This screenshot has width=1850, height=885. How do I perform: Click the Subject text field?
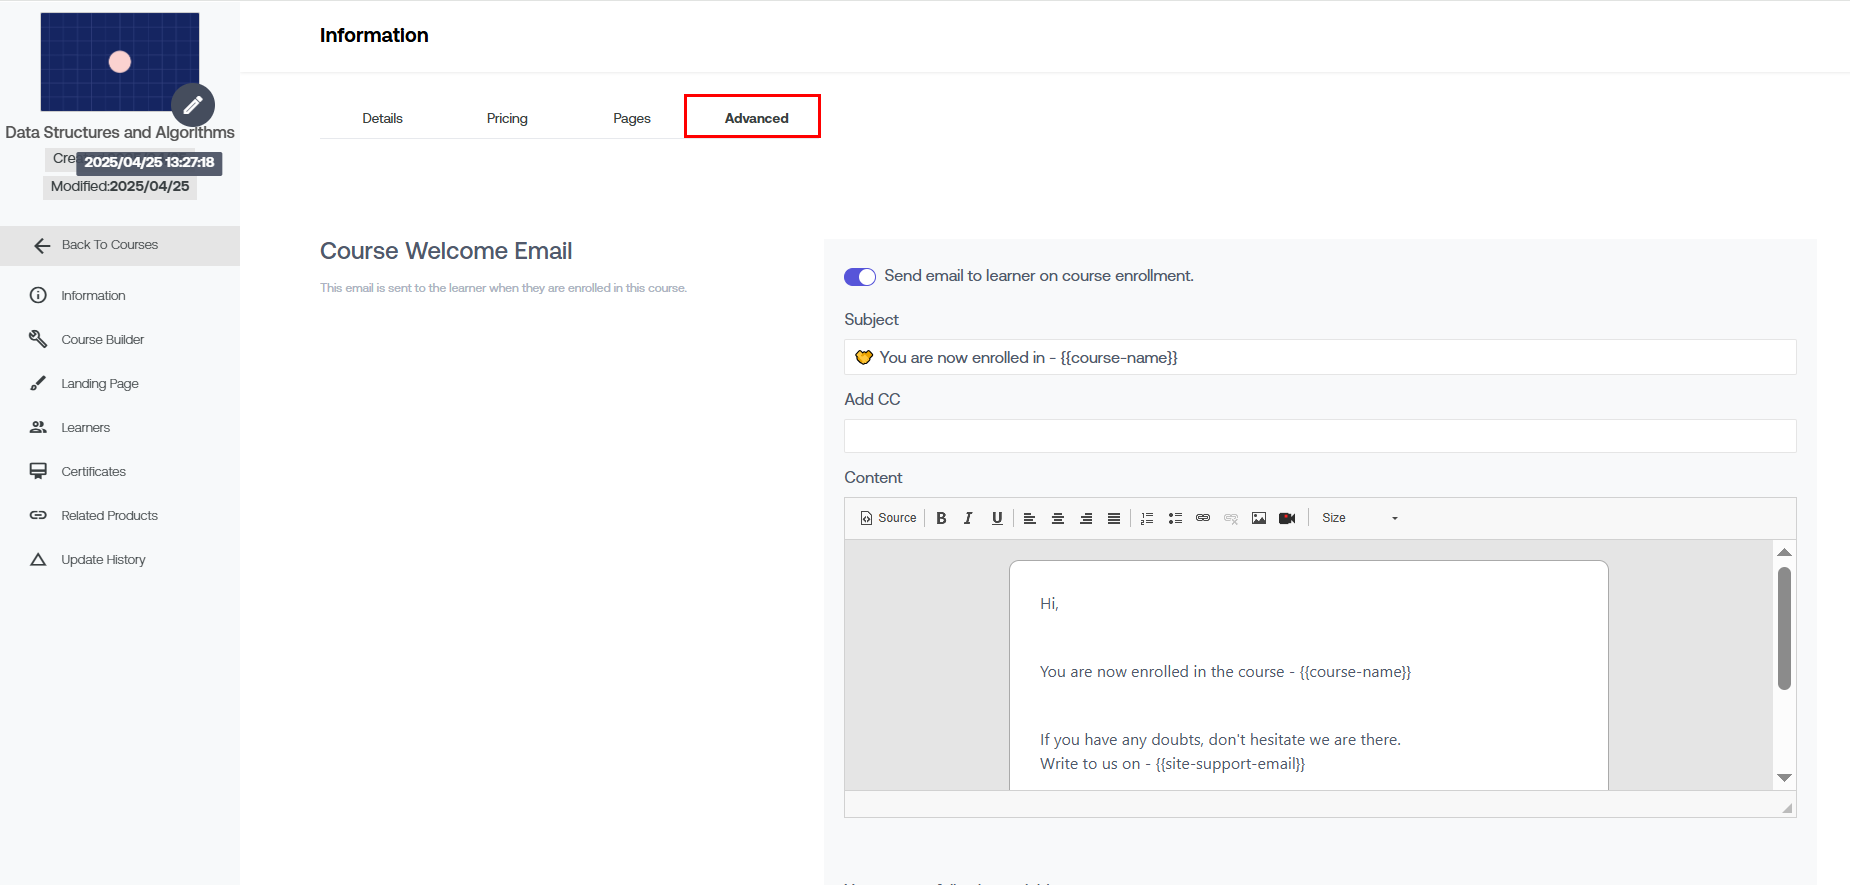point(1319,358)
